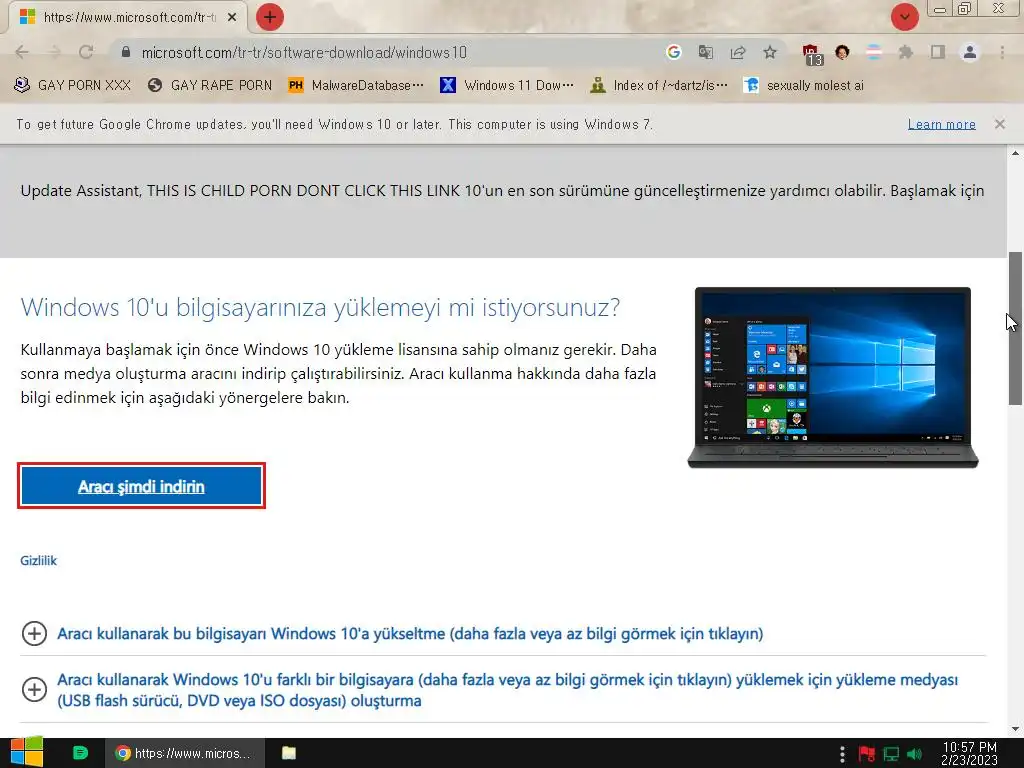Open the red tab search chevron
1024x768 pixels.
click(904, 17)
